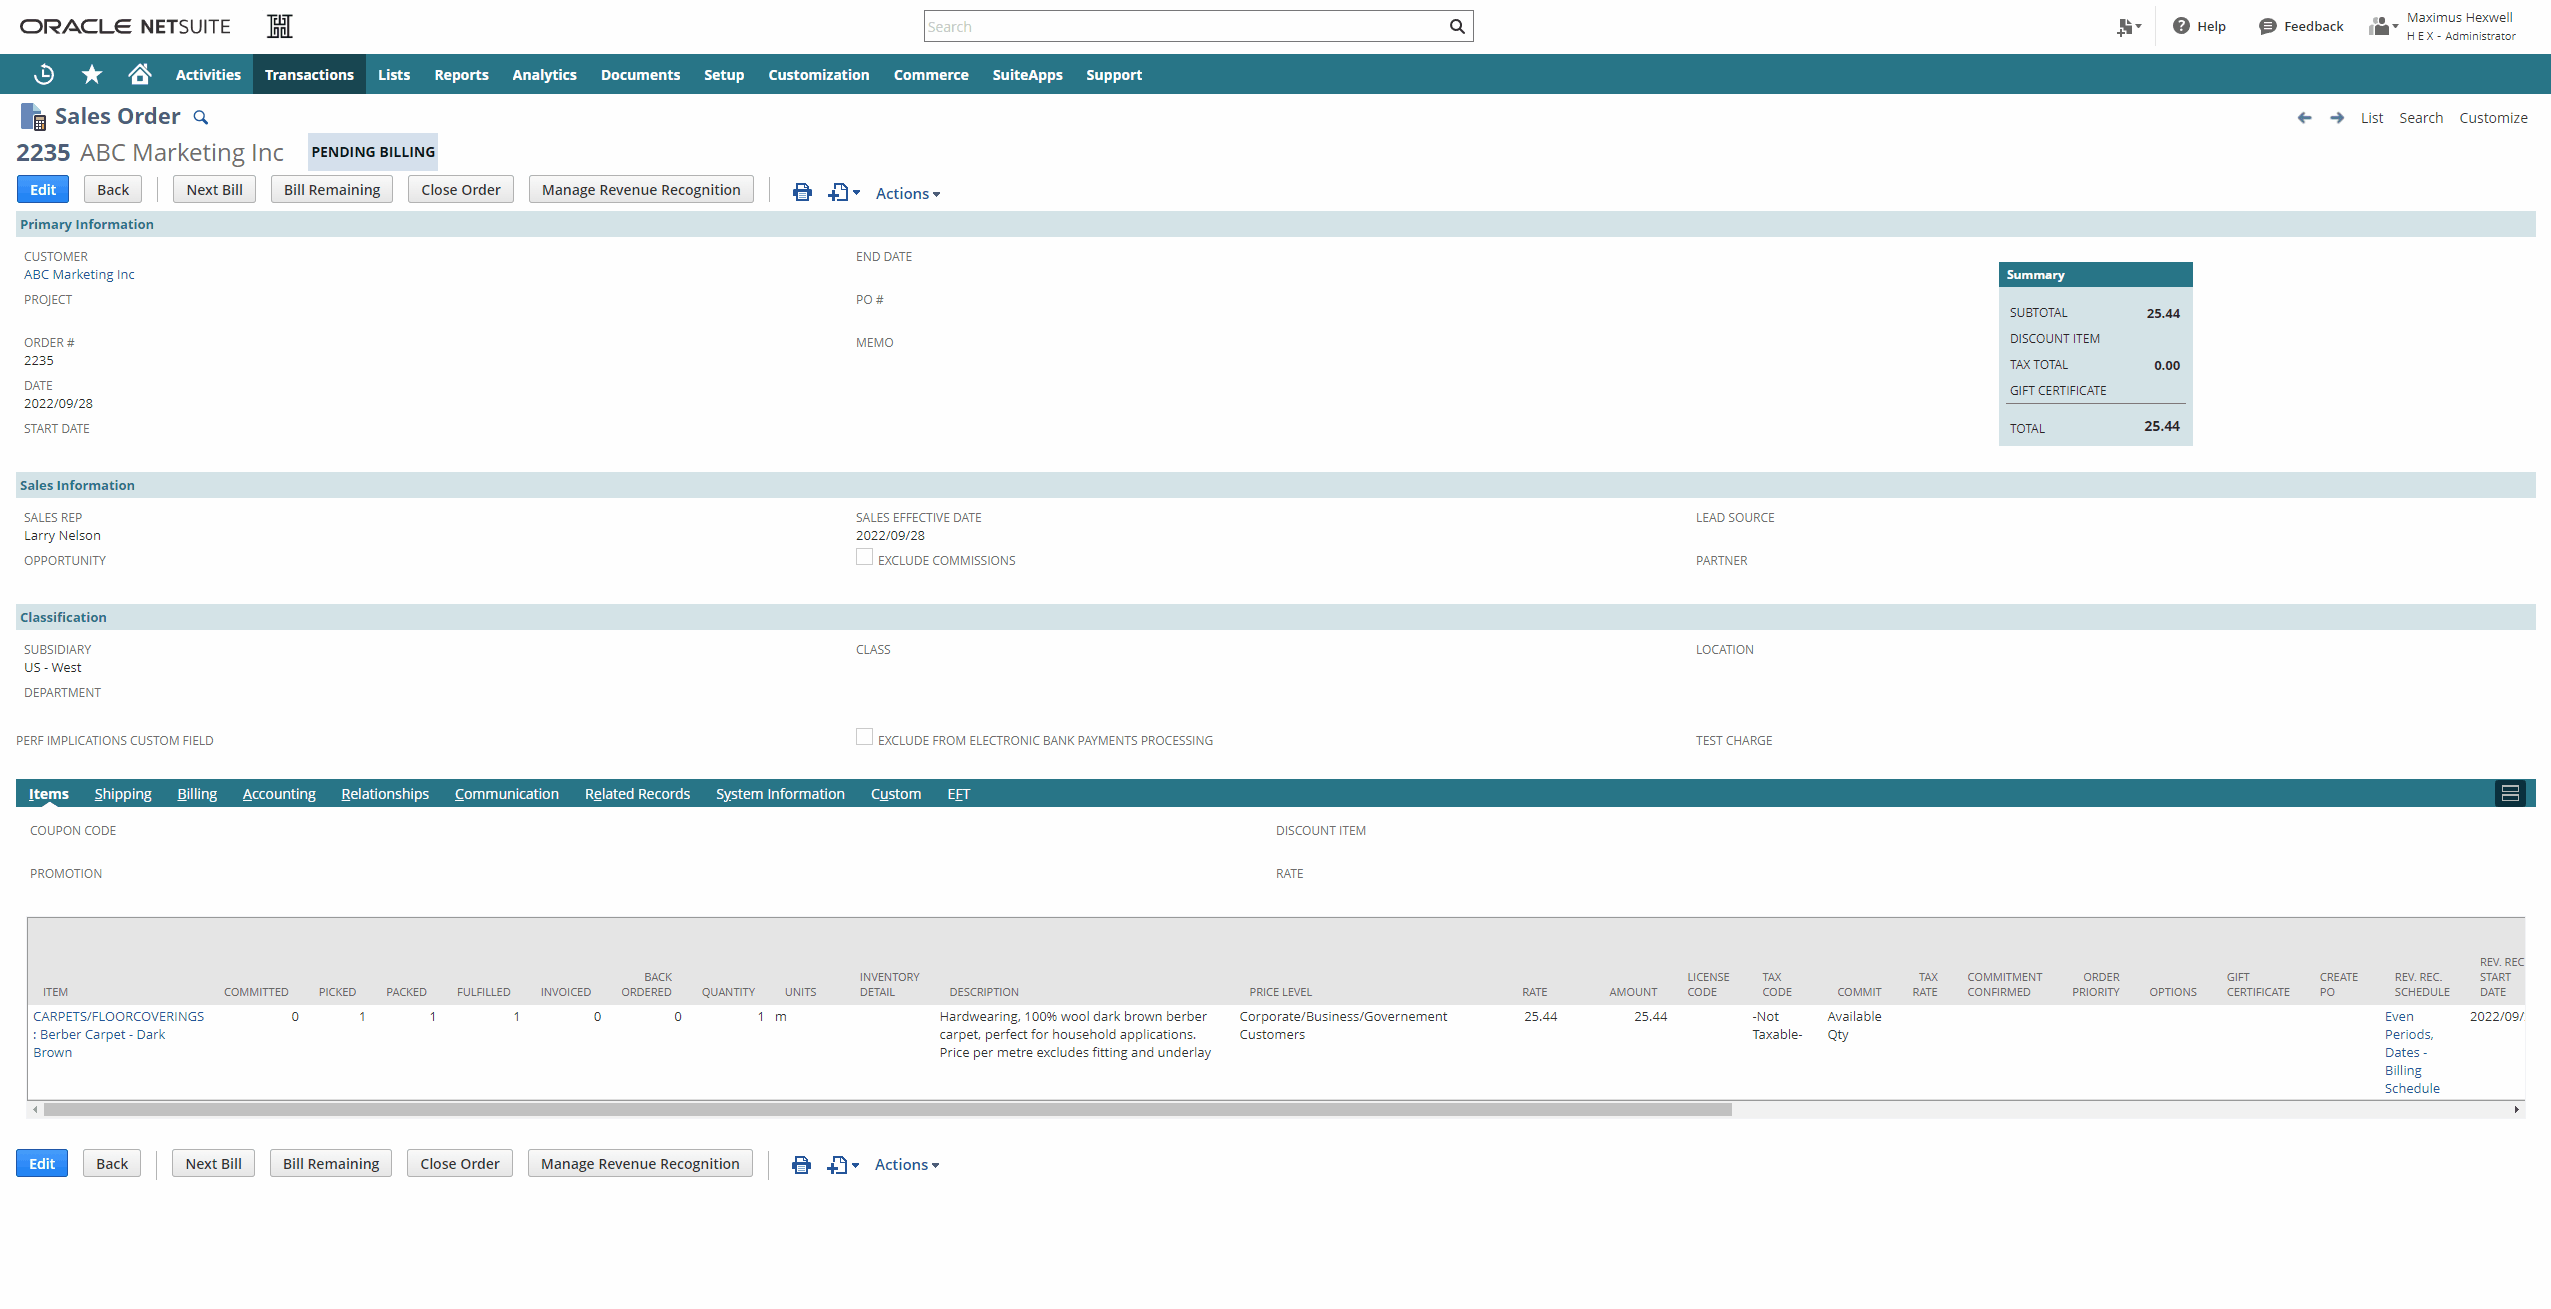This screenshot has width=2551, height=1309.
Task: Open the Lists menu
Action: click(394, 74)
